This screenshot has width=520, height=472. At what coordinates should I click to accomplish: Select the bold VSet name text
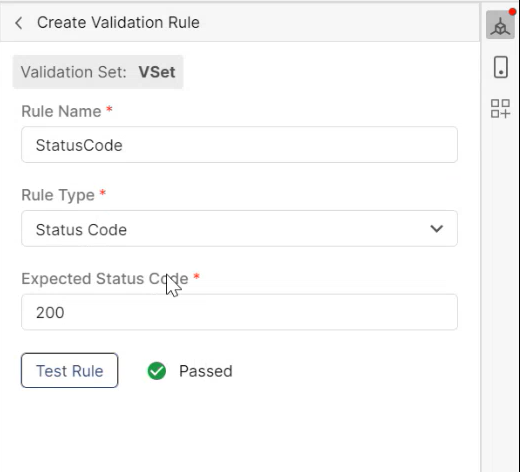click(x=157, y=72)
